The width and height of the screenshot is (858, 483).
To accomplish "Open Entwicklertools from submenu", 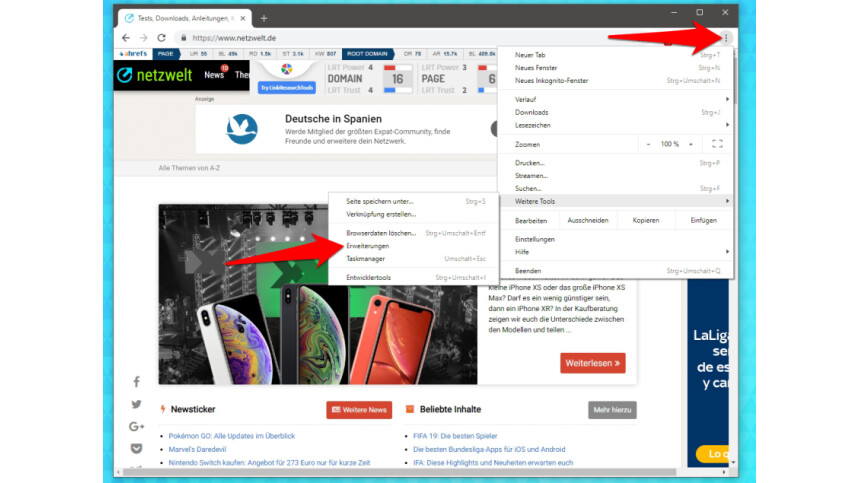I will point(414,277).
